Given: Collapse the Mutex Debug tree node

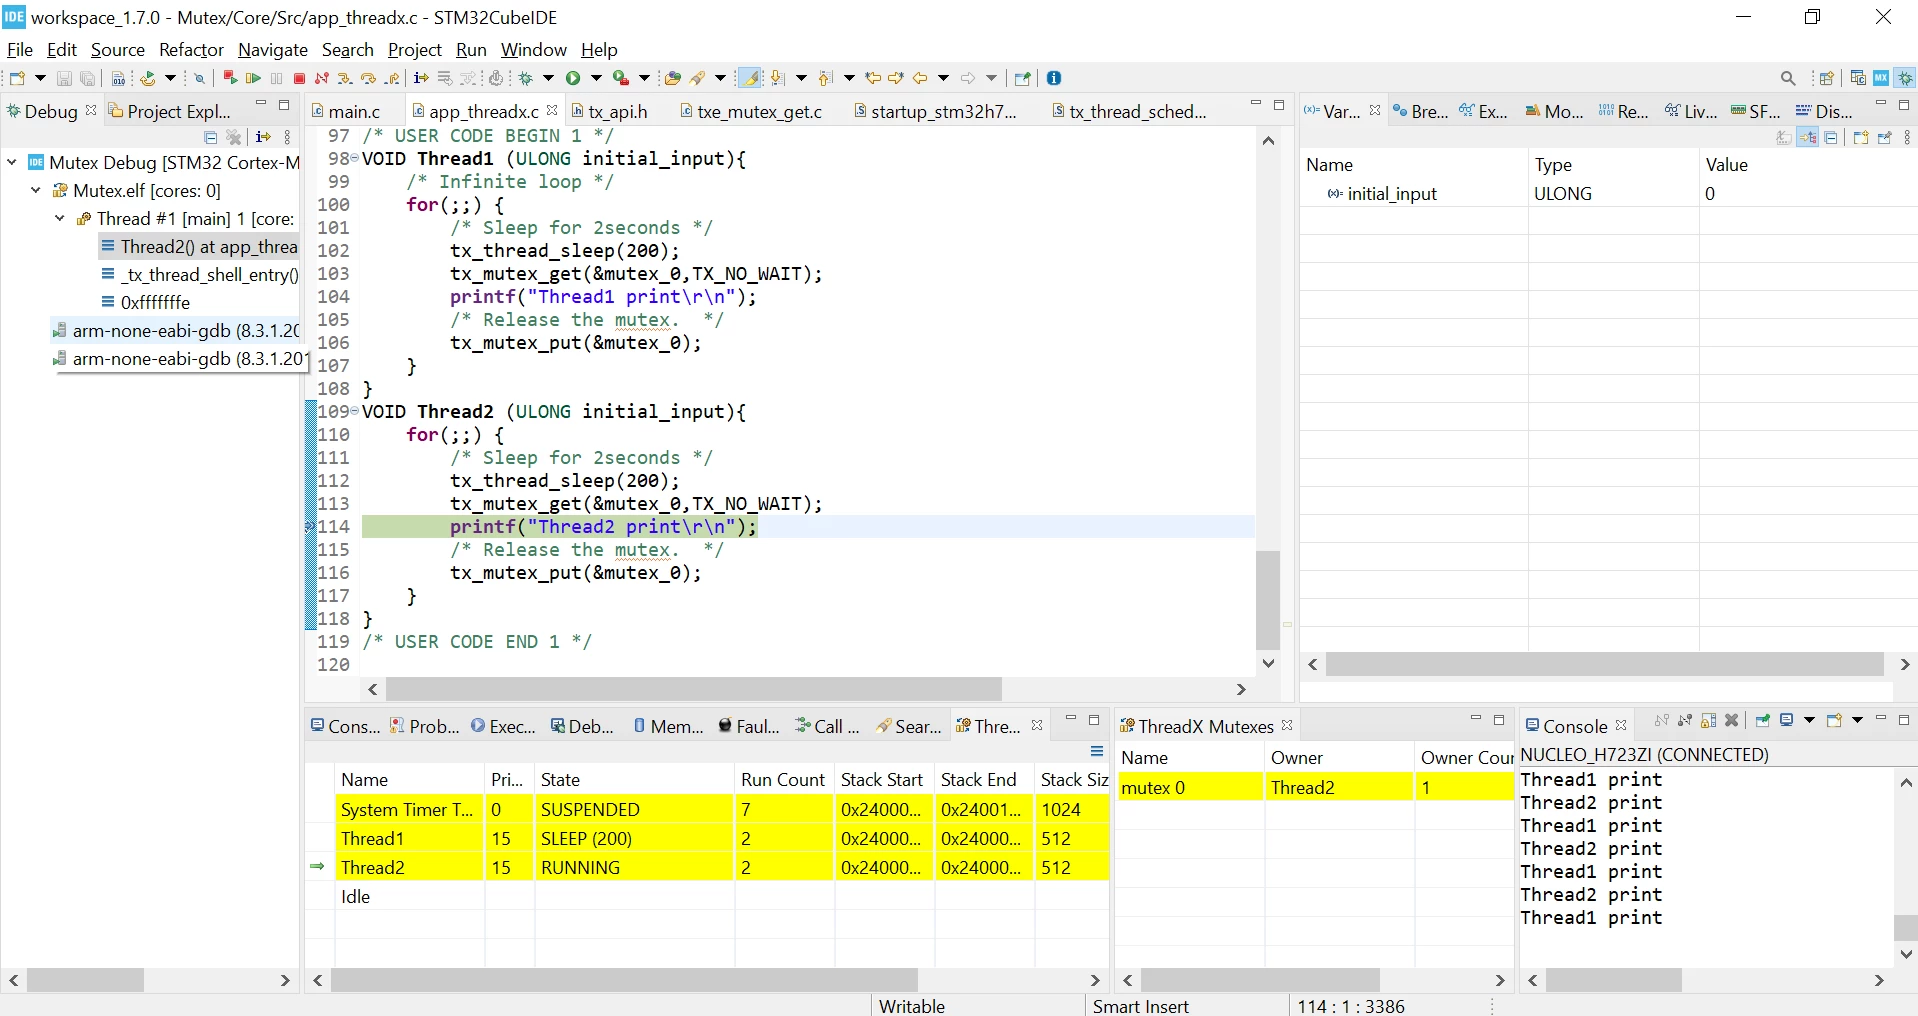Looking at the screenshot, I should pos(12,162).
